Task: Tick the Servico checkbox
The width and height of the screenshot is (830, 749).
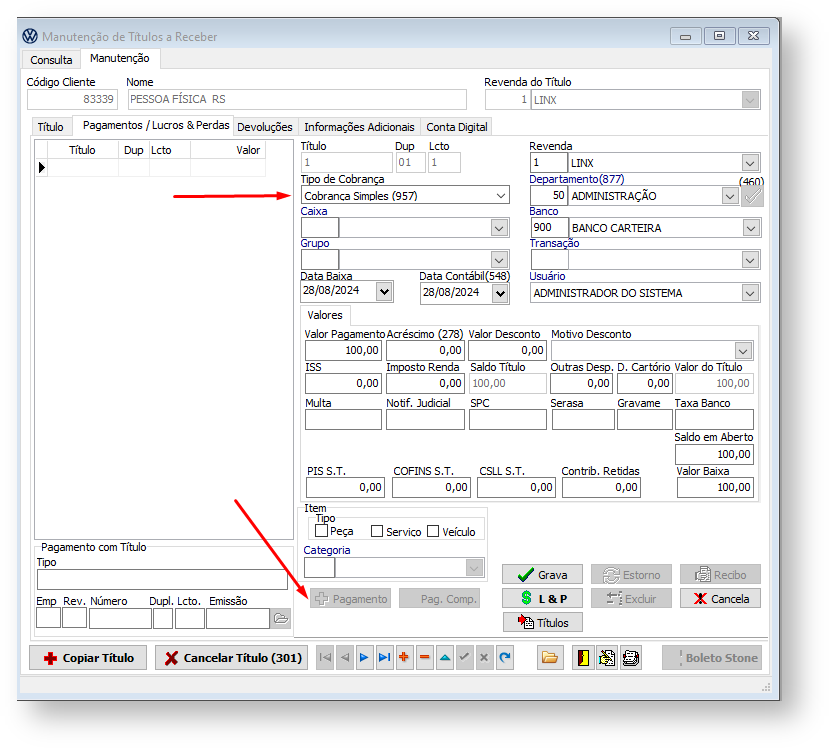Action: coord(377,531)
